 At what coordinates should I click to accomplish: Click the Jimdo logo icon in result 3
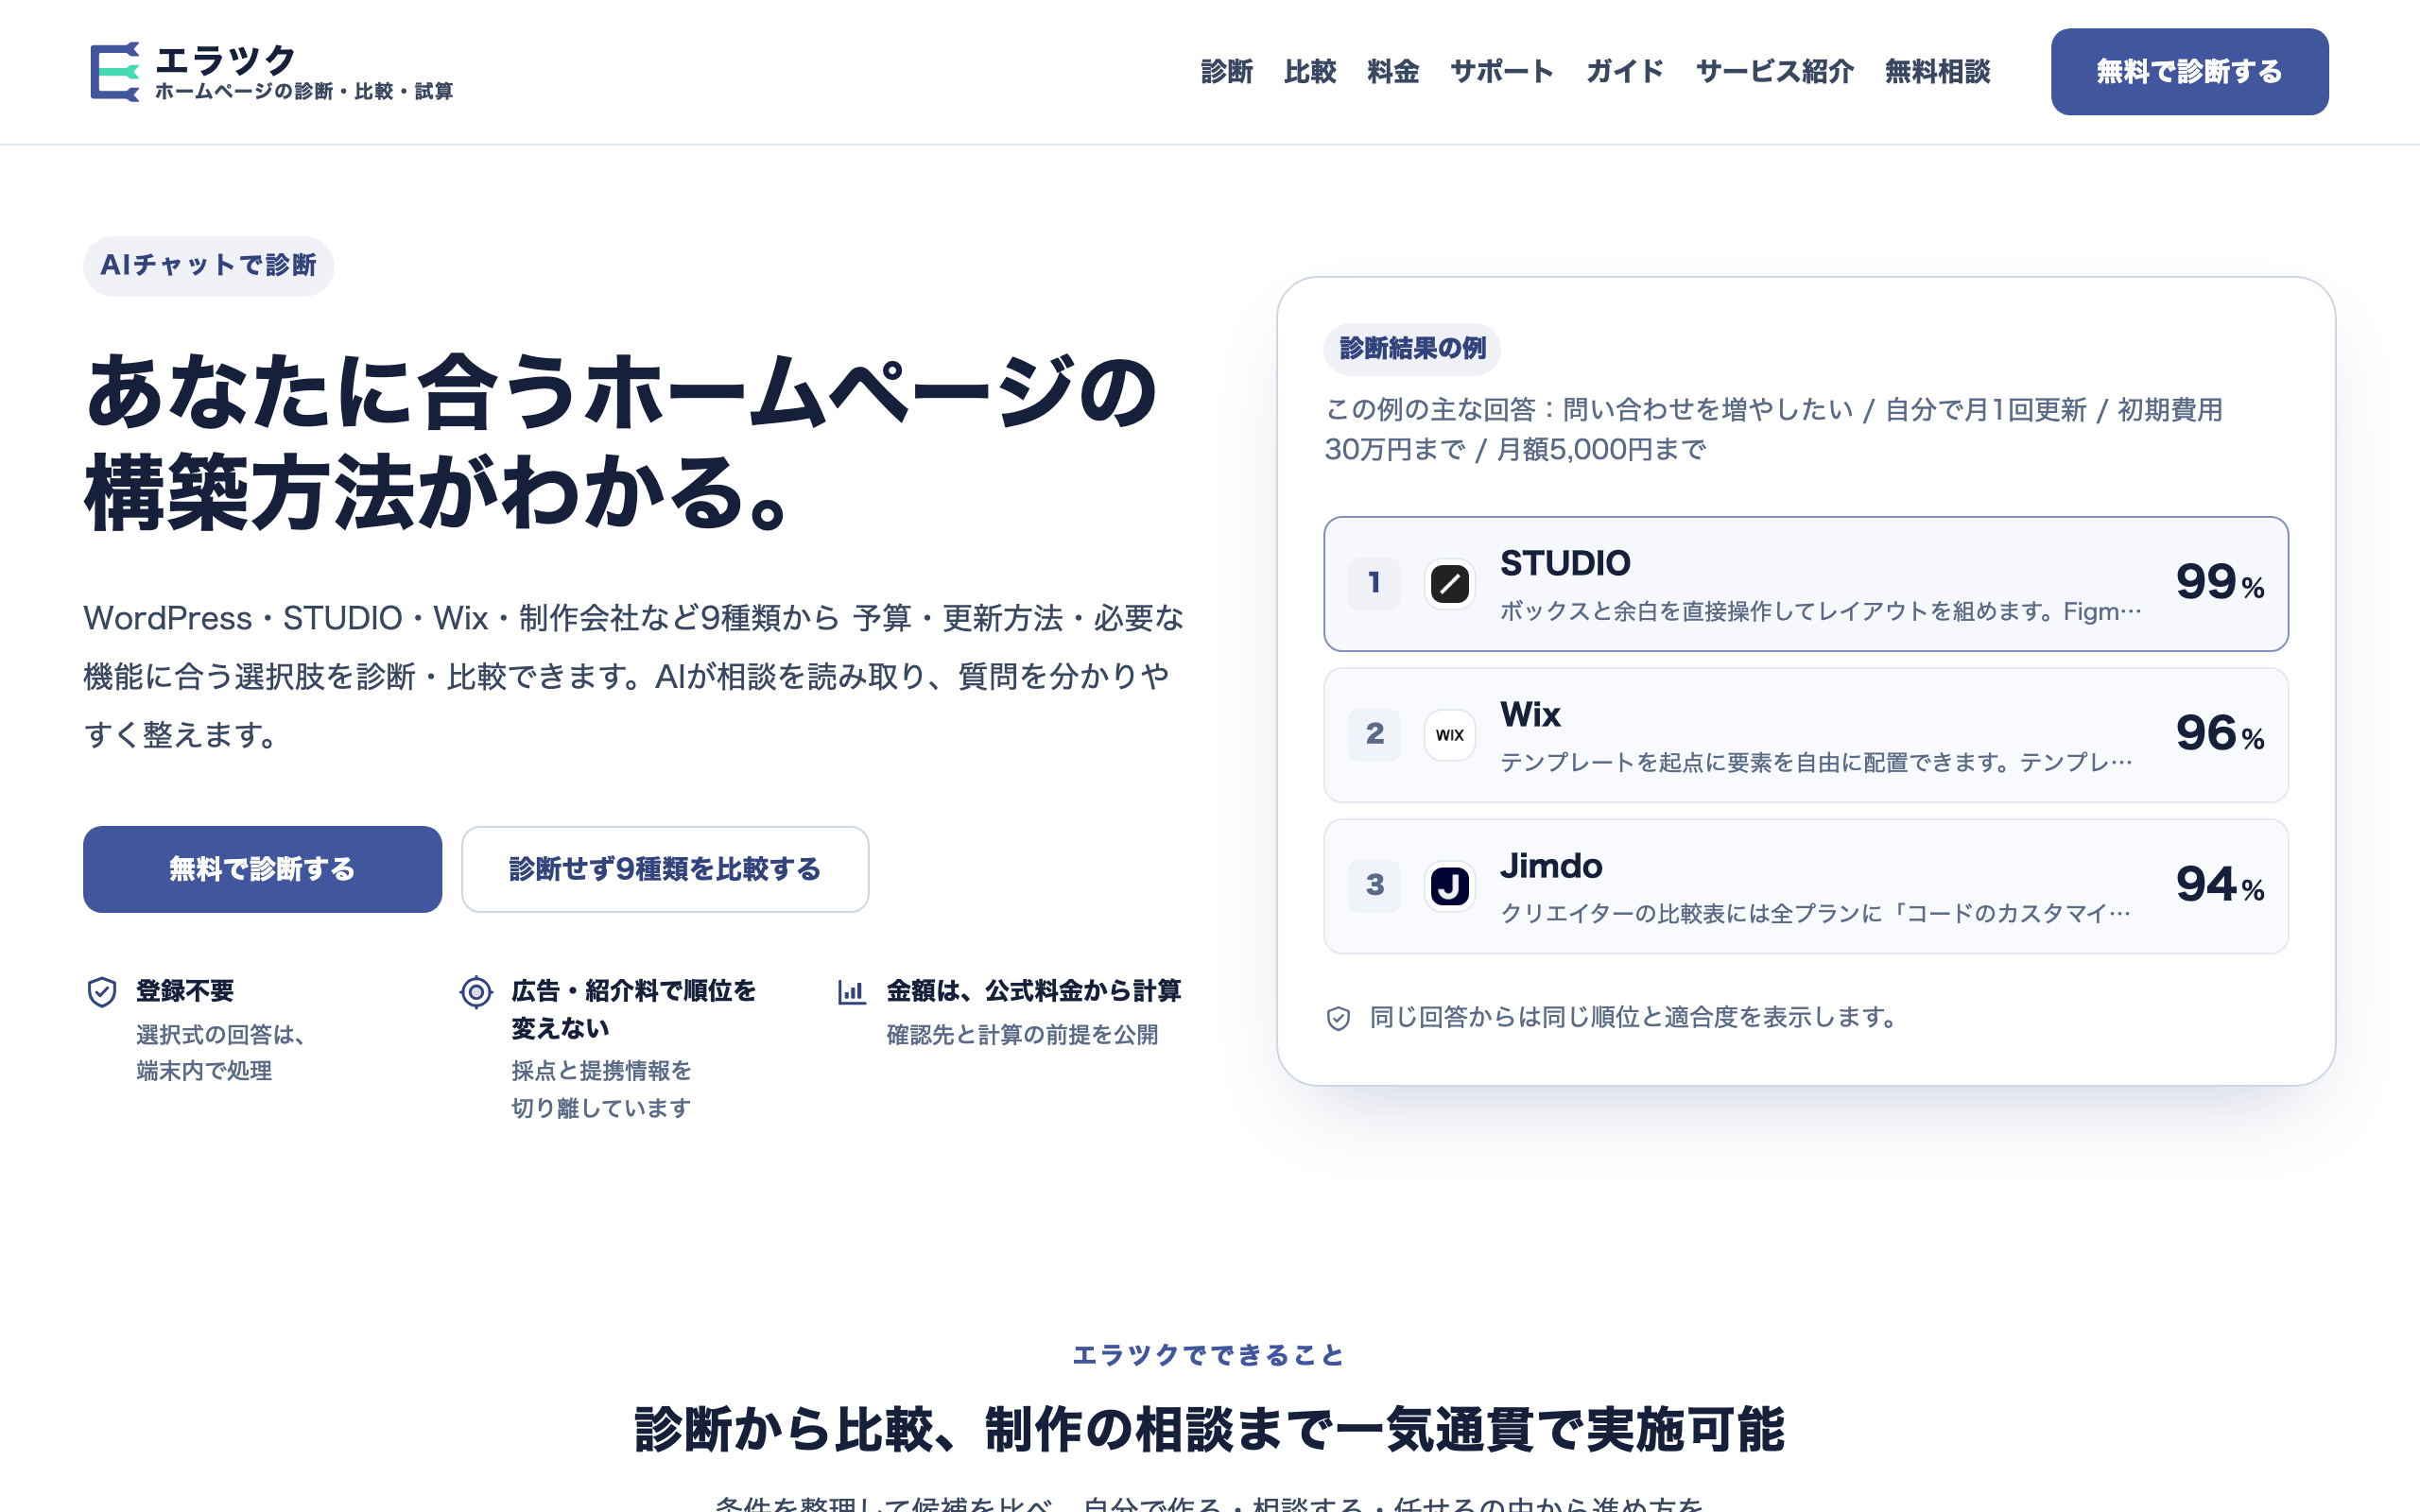click(1449, 886)
